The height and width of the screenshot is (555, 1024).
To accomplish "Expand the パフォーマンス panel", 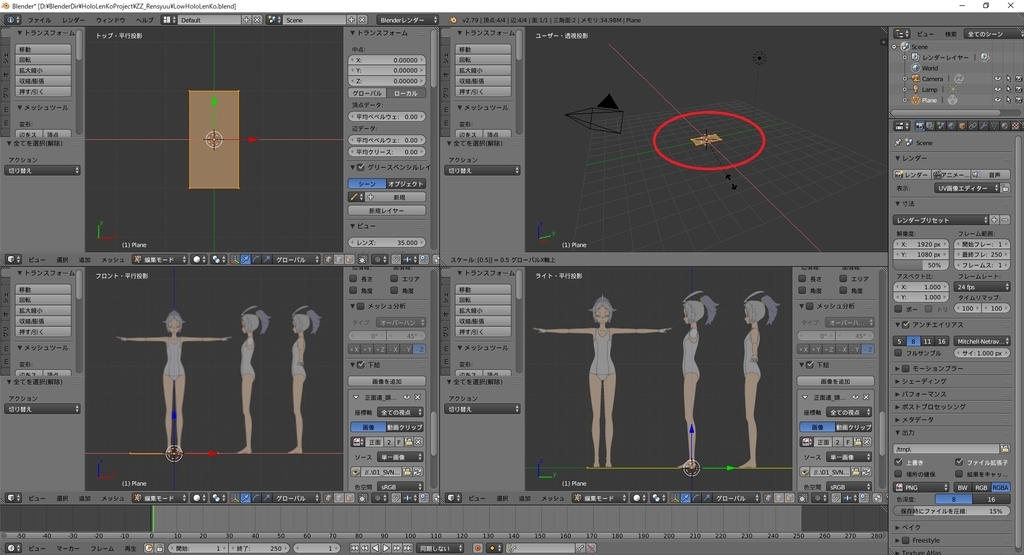I will (924, 394).
